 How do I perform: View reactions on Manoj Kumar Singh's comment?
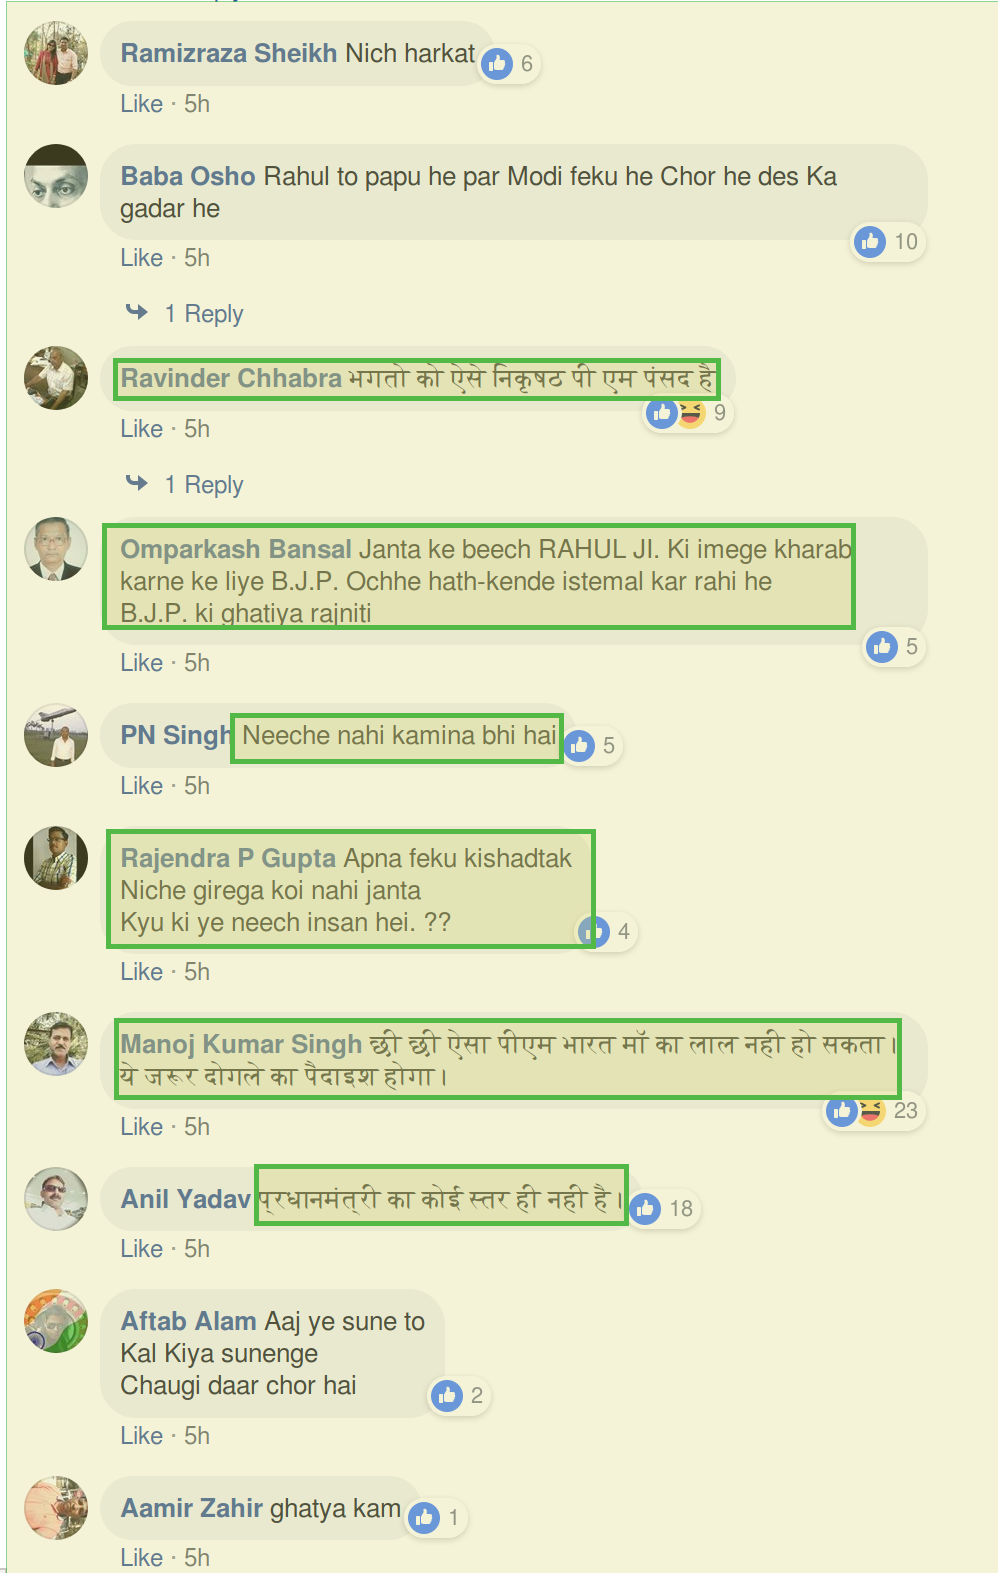(x=875, y=1111)
